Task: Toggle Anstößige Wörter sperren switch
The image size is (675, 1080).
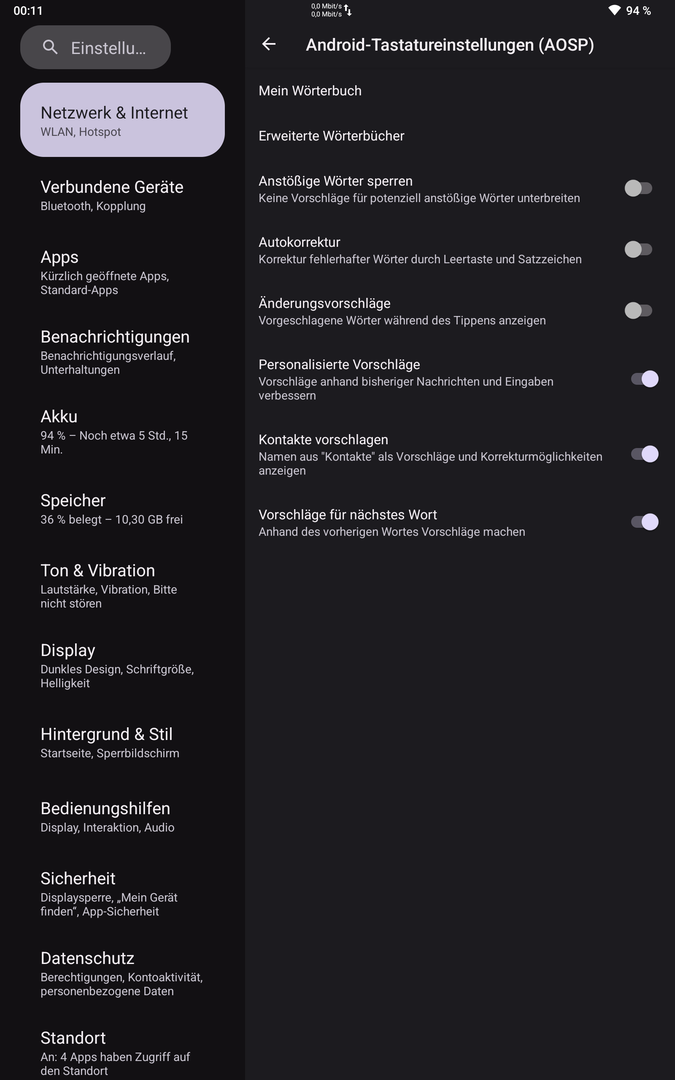Action: [x=638, y=188]
